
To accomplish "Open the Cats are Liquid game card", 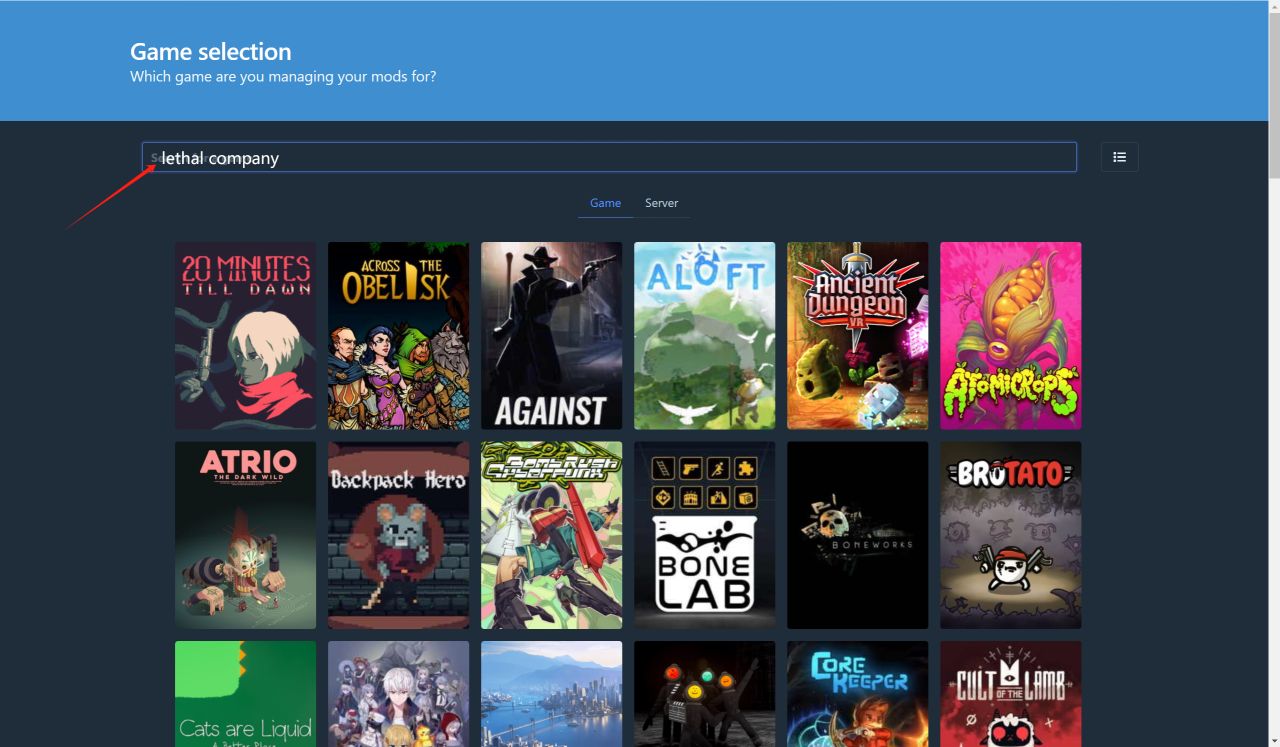I will (245, 694).
